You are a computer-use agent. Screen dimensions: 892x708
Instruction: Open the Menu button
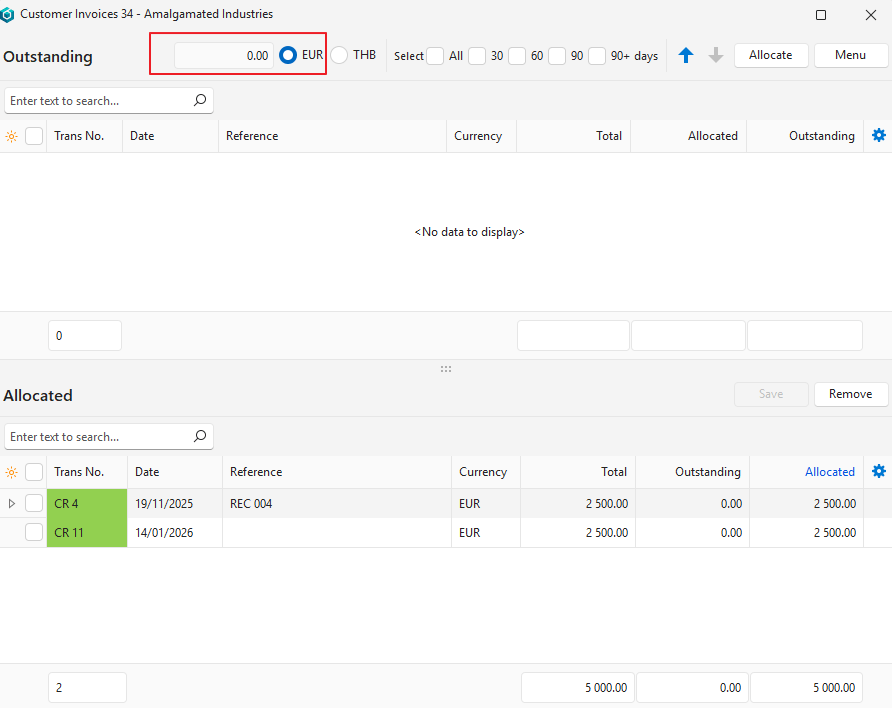tap(850, 55)
